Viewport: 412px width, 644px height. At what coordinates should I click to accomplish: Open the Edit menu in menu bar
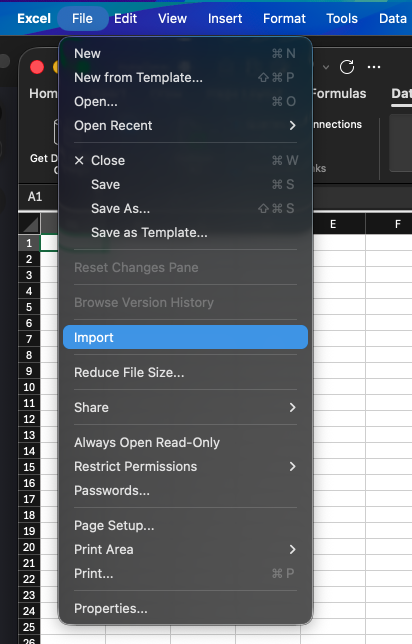[125, 18]
